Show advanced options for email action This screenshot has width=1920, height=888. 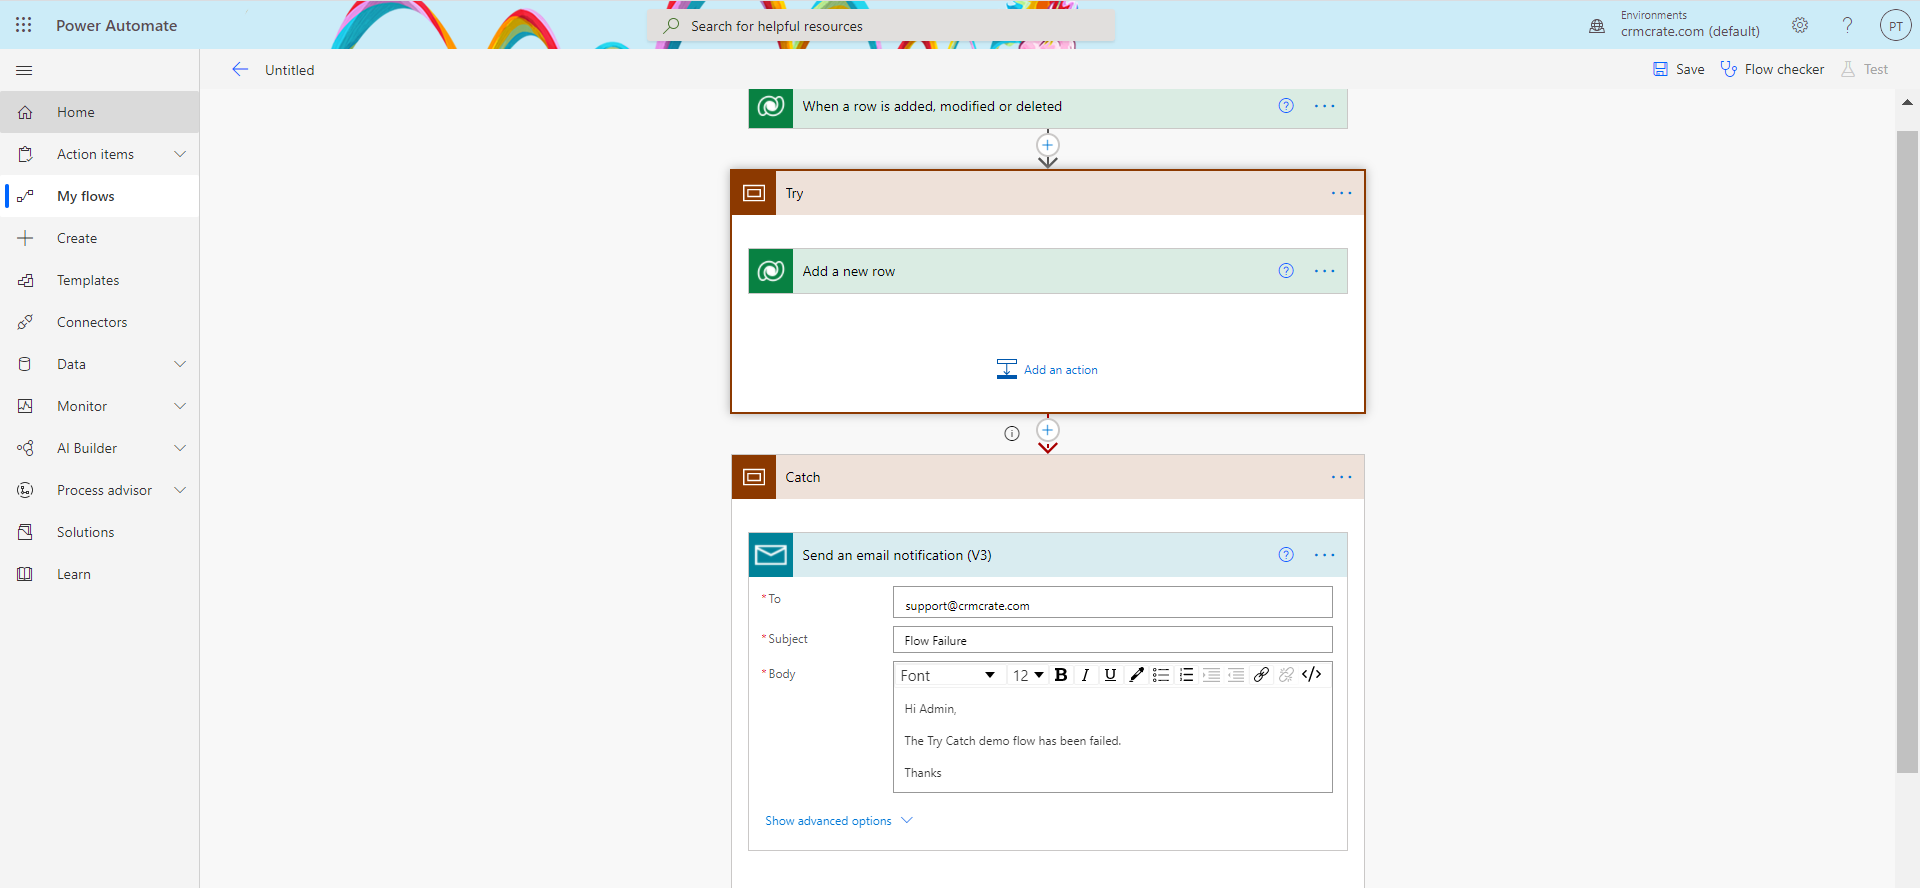838,821
